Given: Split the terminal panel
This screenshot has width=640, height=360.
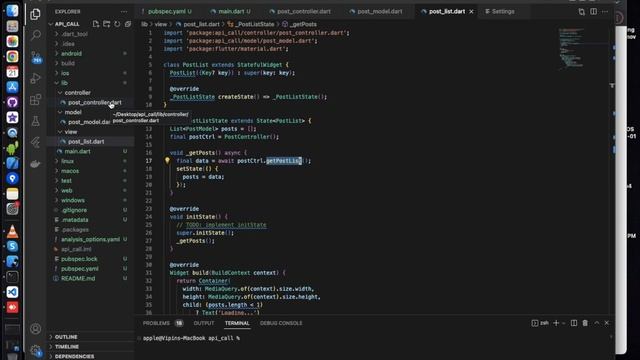Looking at the screenshot, I should (574, 323).
